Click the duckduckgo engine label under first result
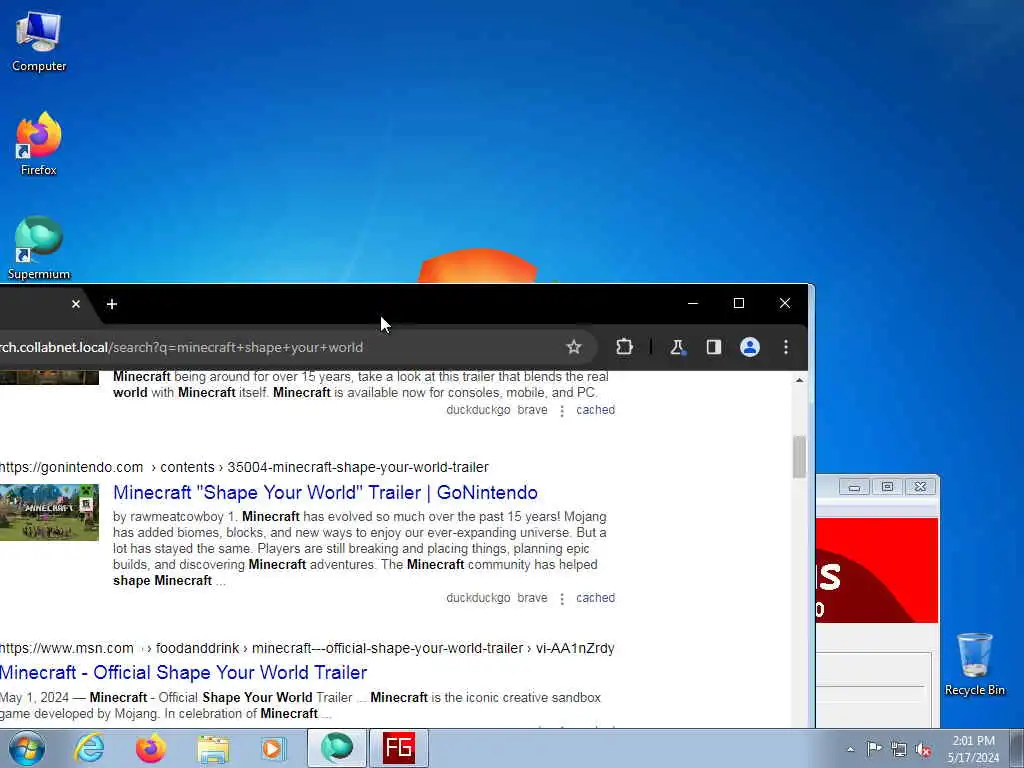The width and height of the screenshot is (1024, 768). [478, 410]
